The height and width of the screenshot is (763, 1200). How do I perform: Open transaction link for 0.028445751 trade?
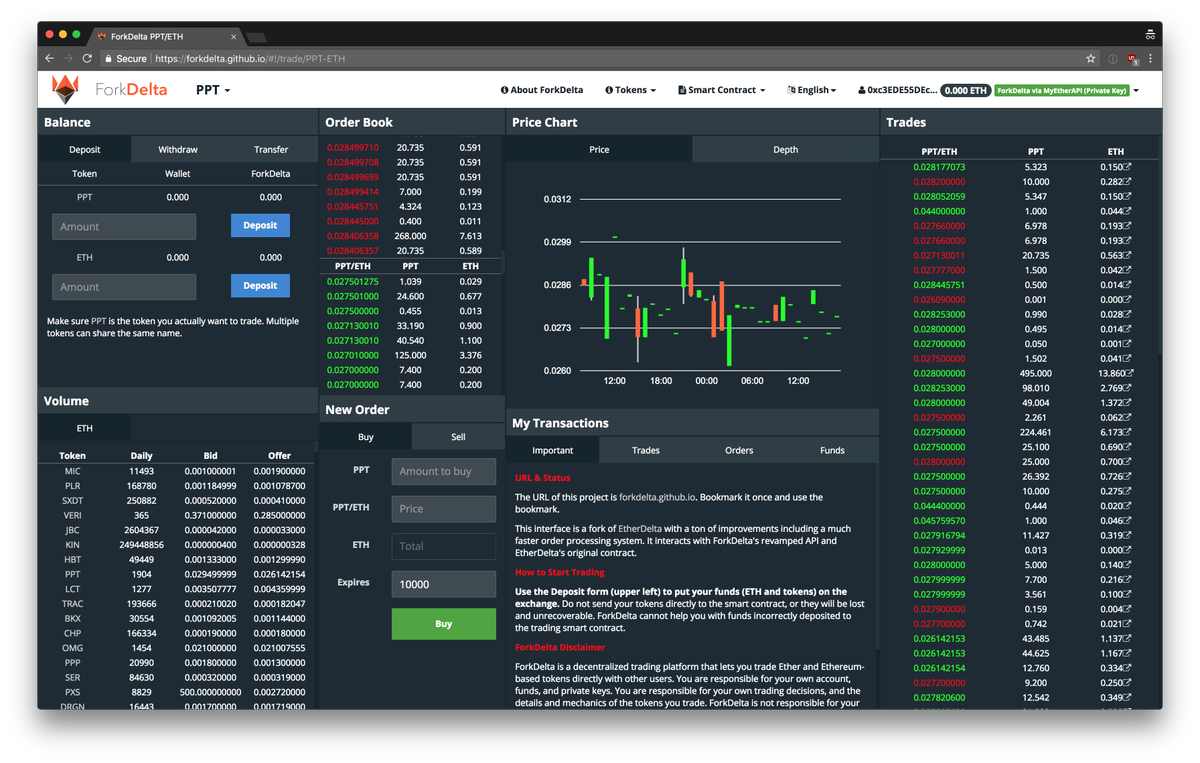click(x=1128, y=285)
